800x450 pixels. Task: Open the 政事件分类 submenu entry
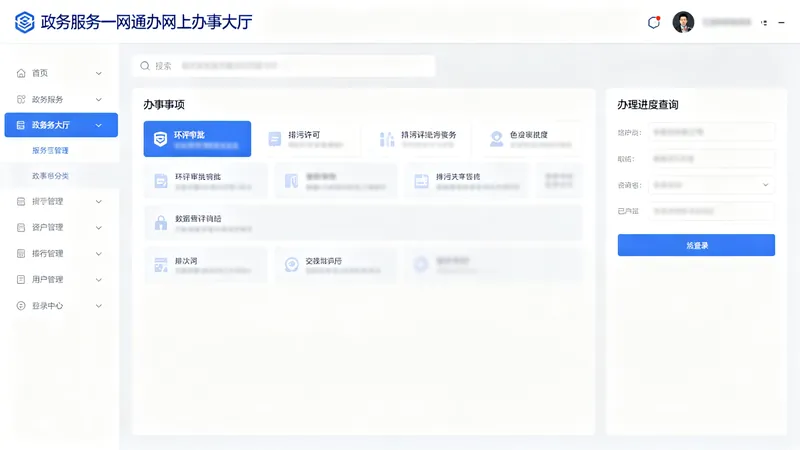click(50, 176)
